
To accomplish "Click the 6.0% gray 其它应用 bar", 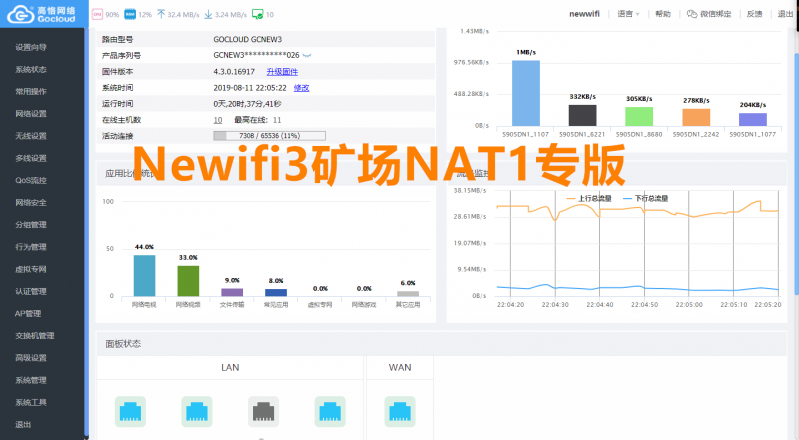I will (408, 294).
